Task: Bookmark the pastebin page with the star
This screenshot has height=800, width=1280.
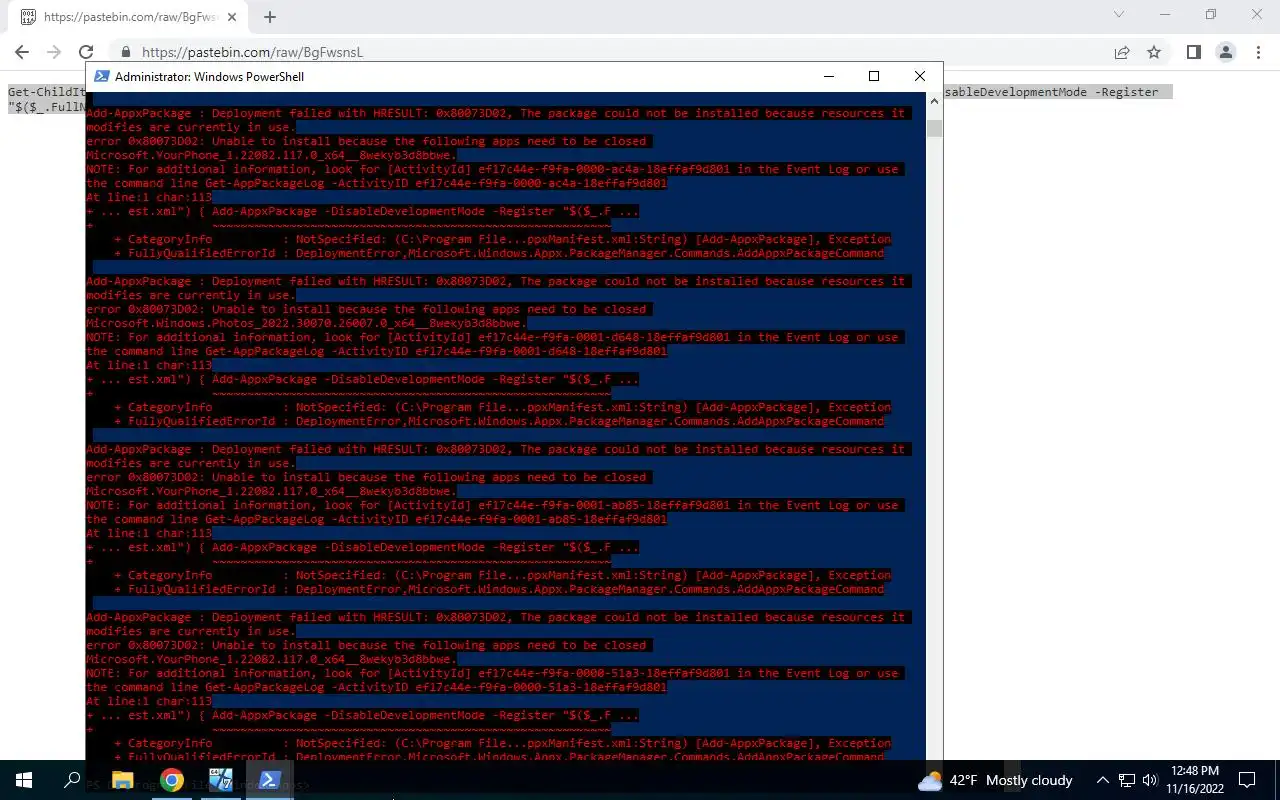Action: [1154, 52]
